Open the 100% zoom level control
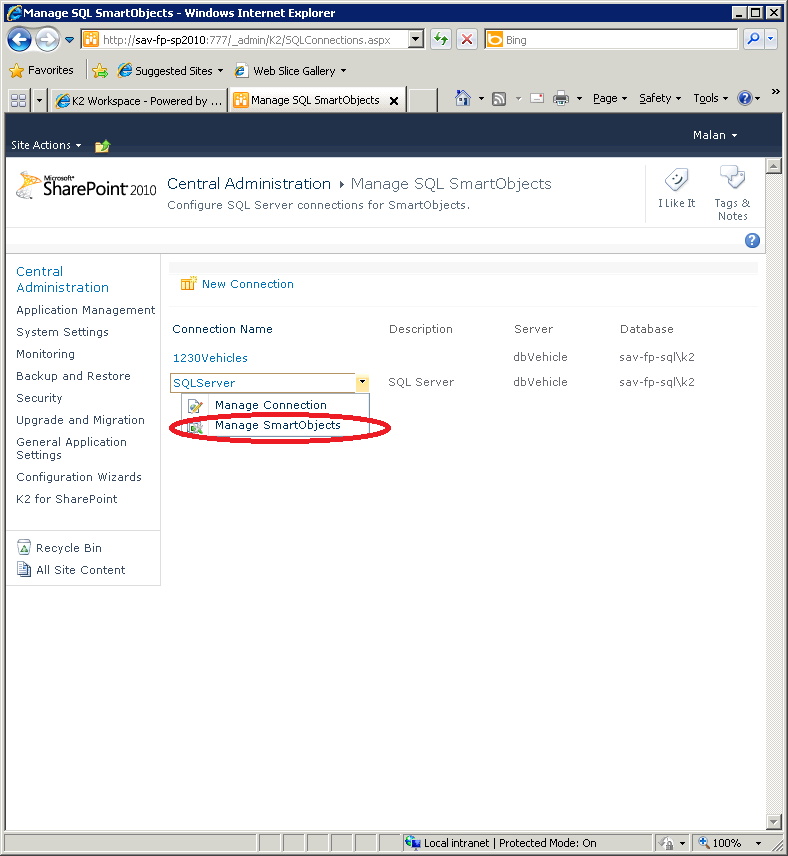This screenshot has width=788, height=856. (730, 843)
